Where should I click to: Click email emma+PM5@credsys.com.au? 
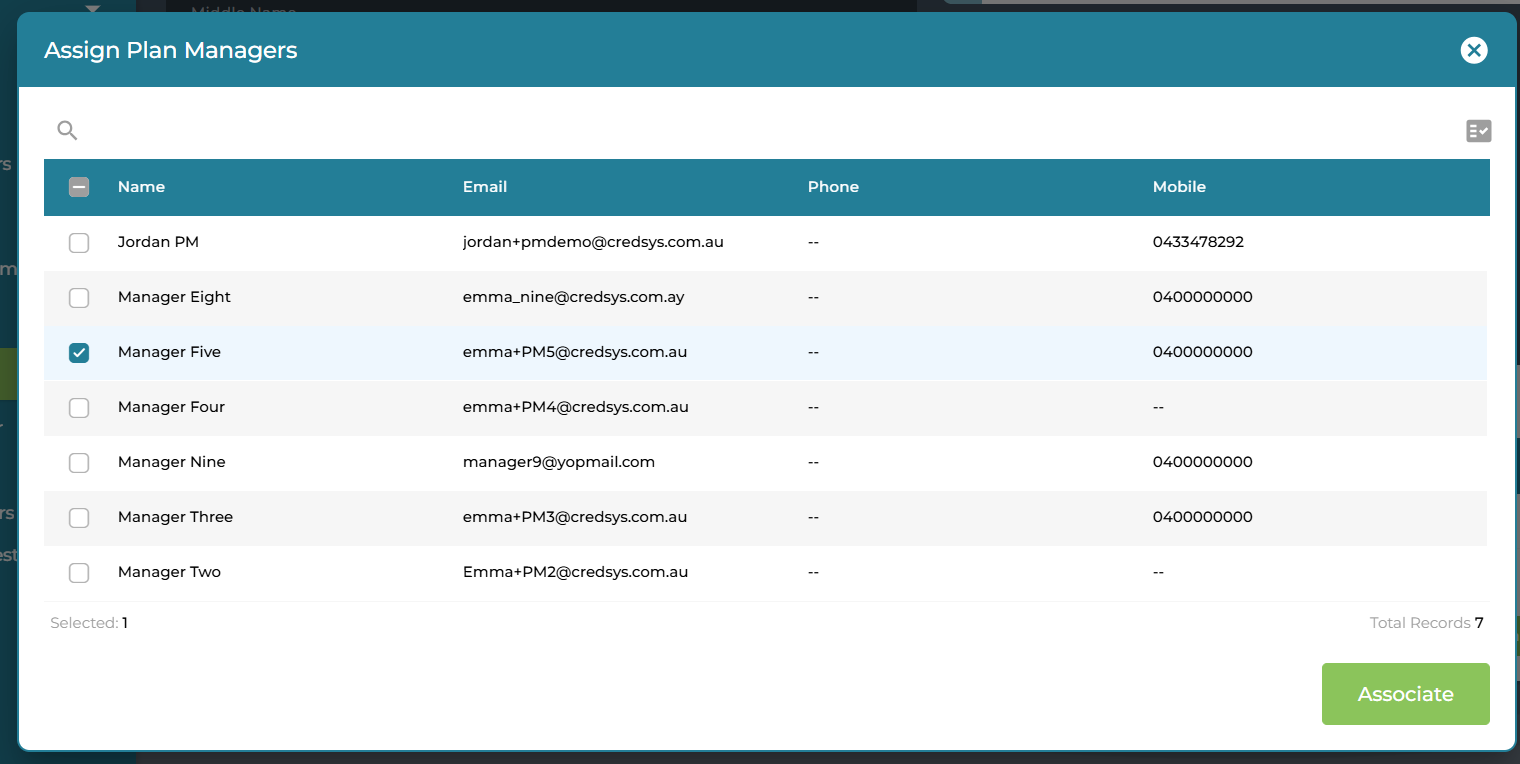pos(575,352)
